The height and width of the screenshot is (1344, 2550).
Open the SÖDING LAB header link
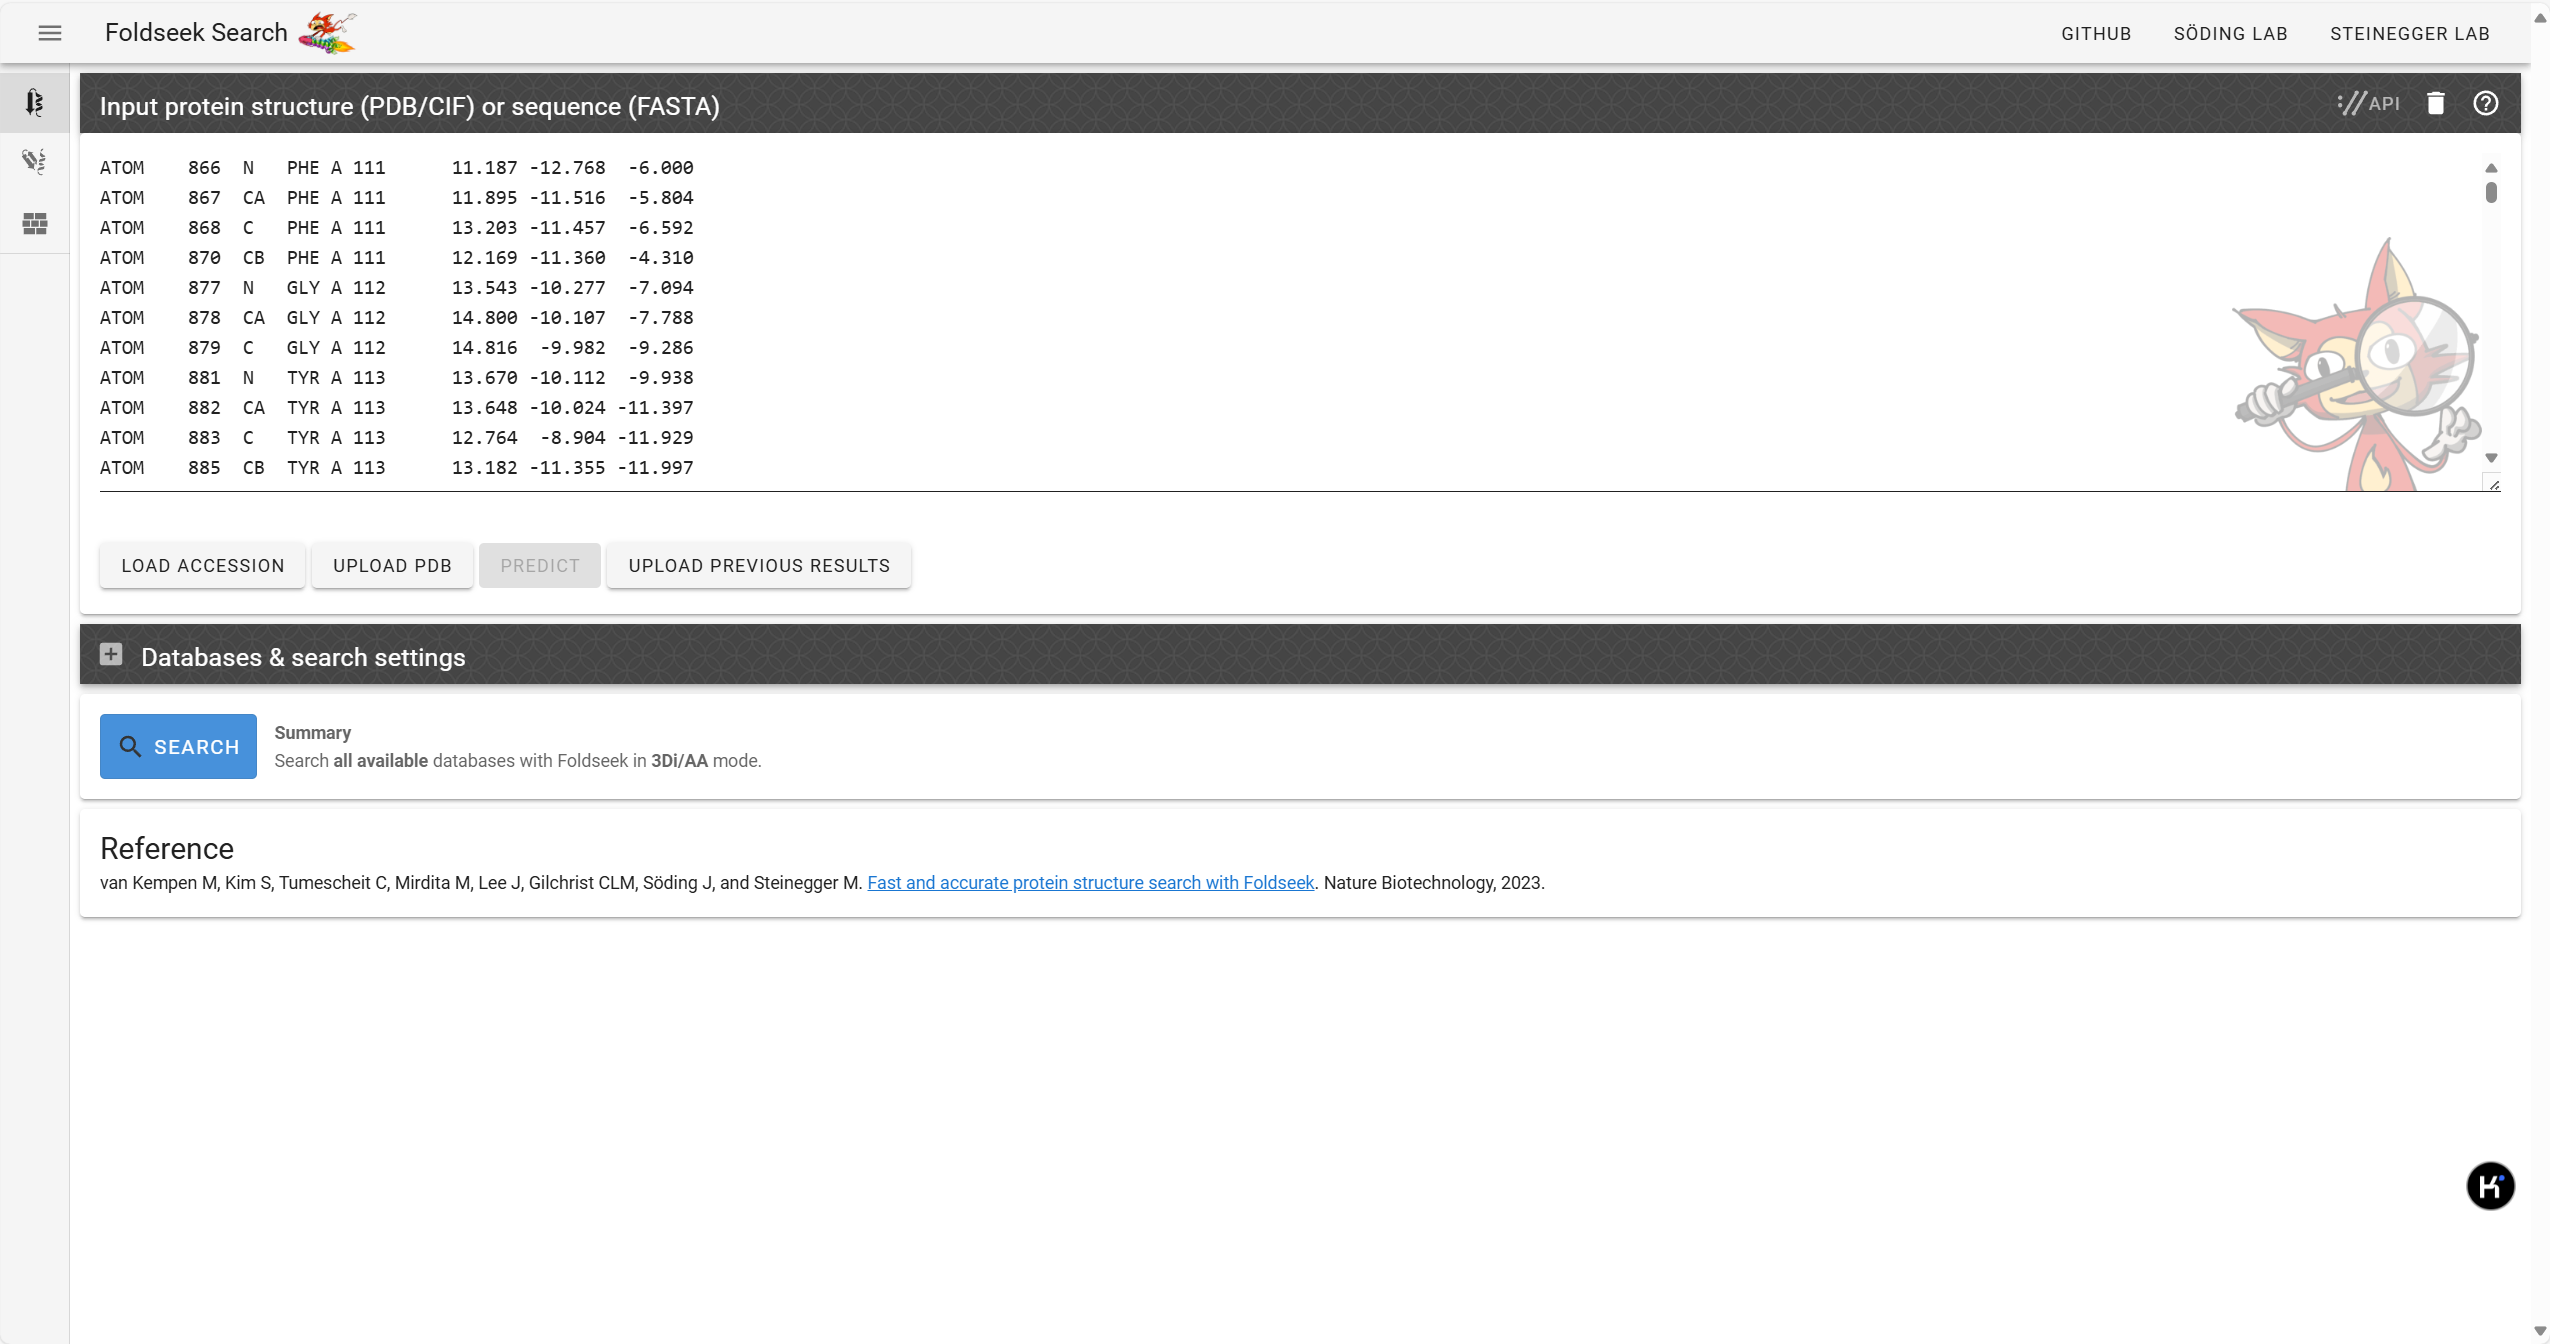pyautogui.click(x=2230, y=34)
